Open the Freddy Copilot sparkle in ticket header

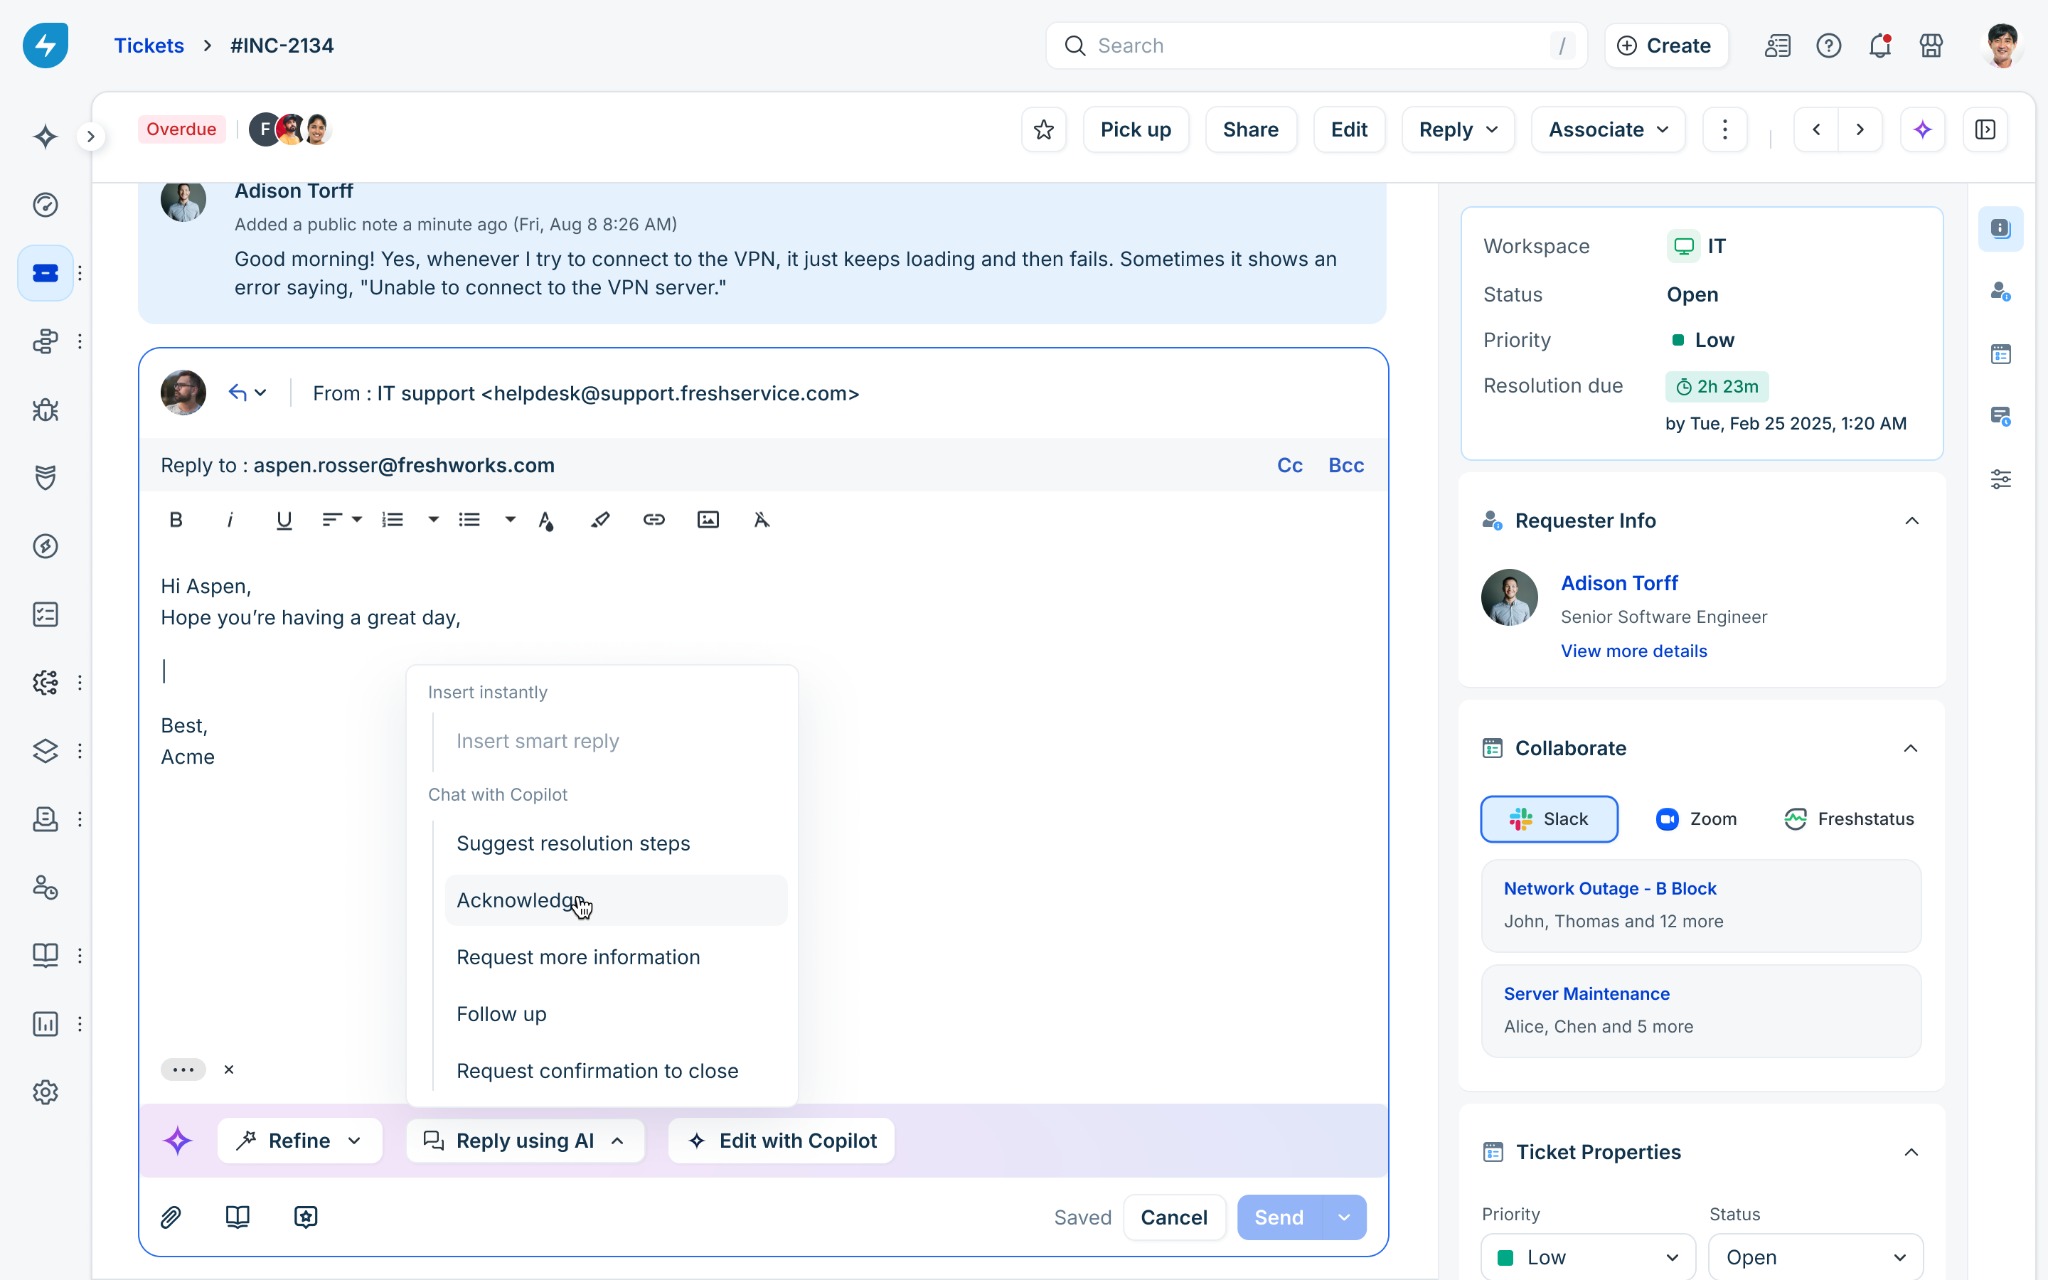coord(1923,130)
